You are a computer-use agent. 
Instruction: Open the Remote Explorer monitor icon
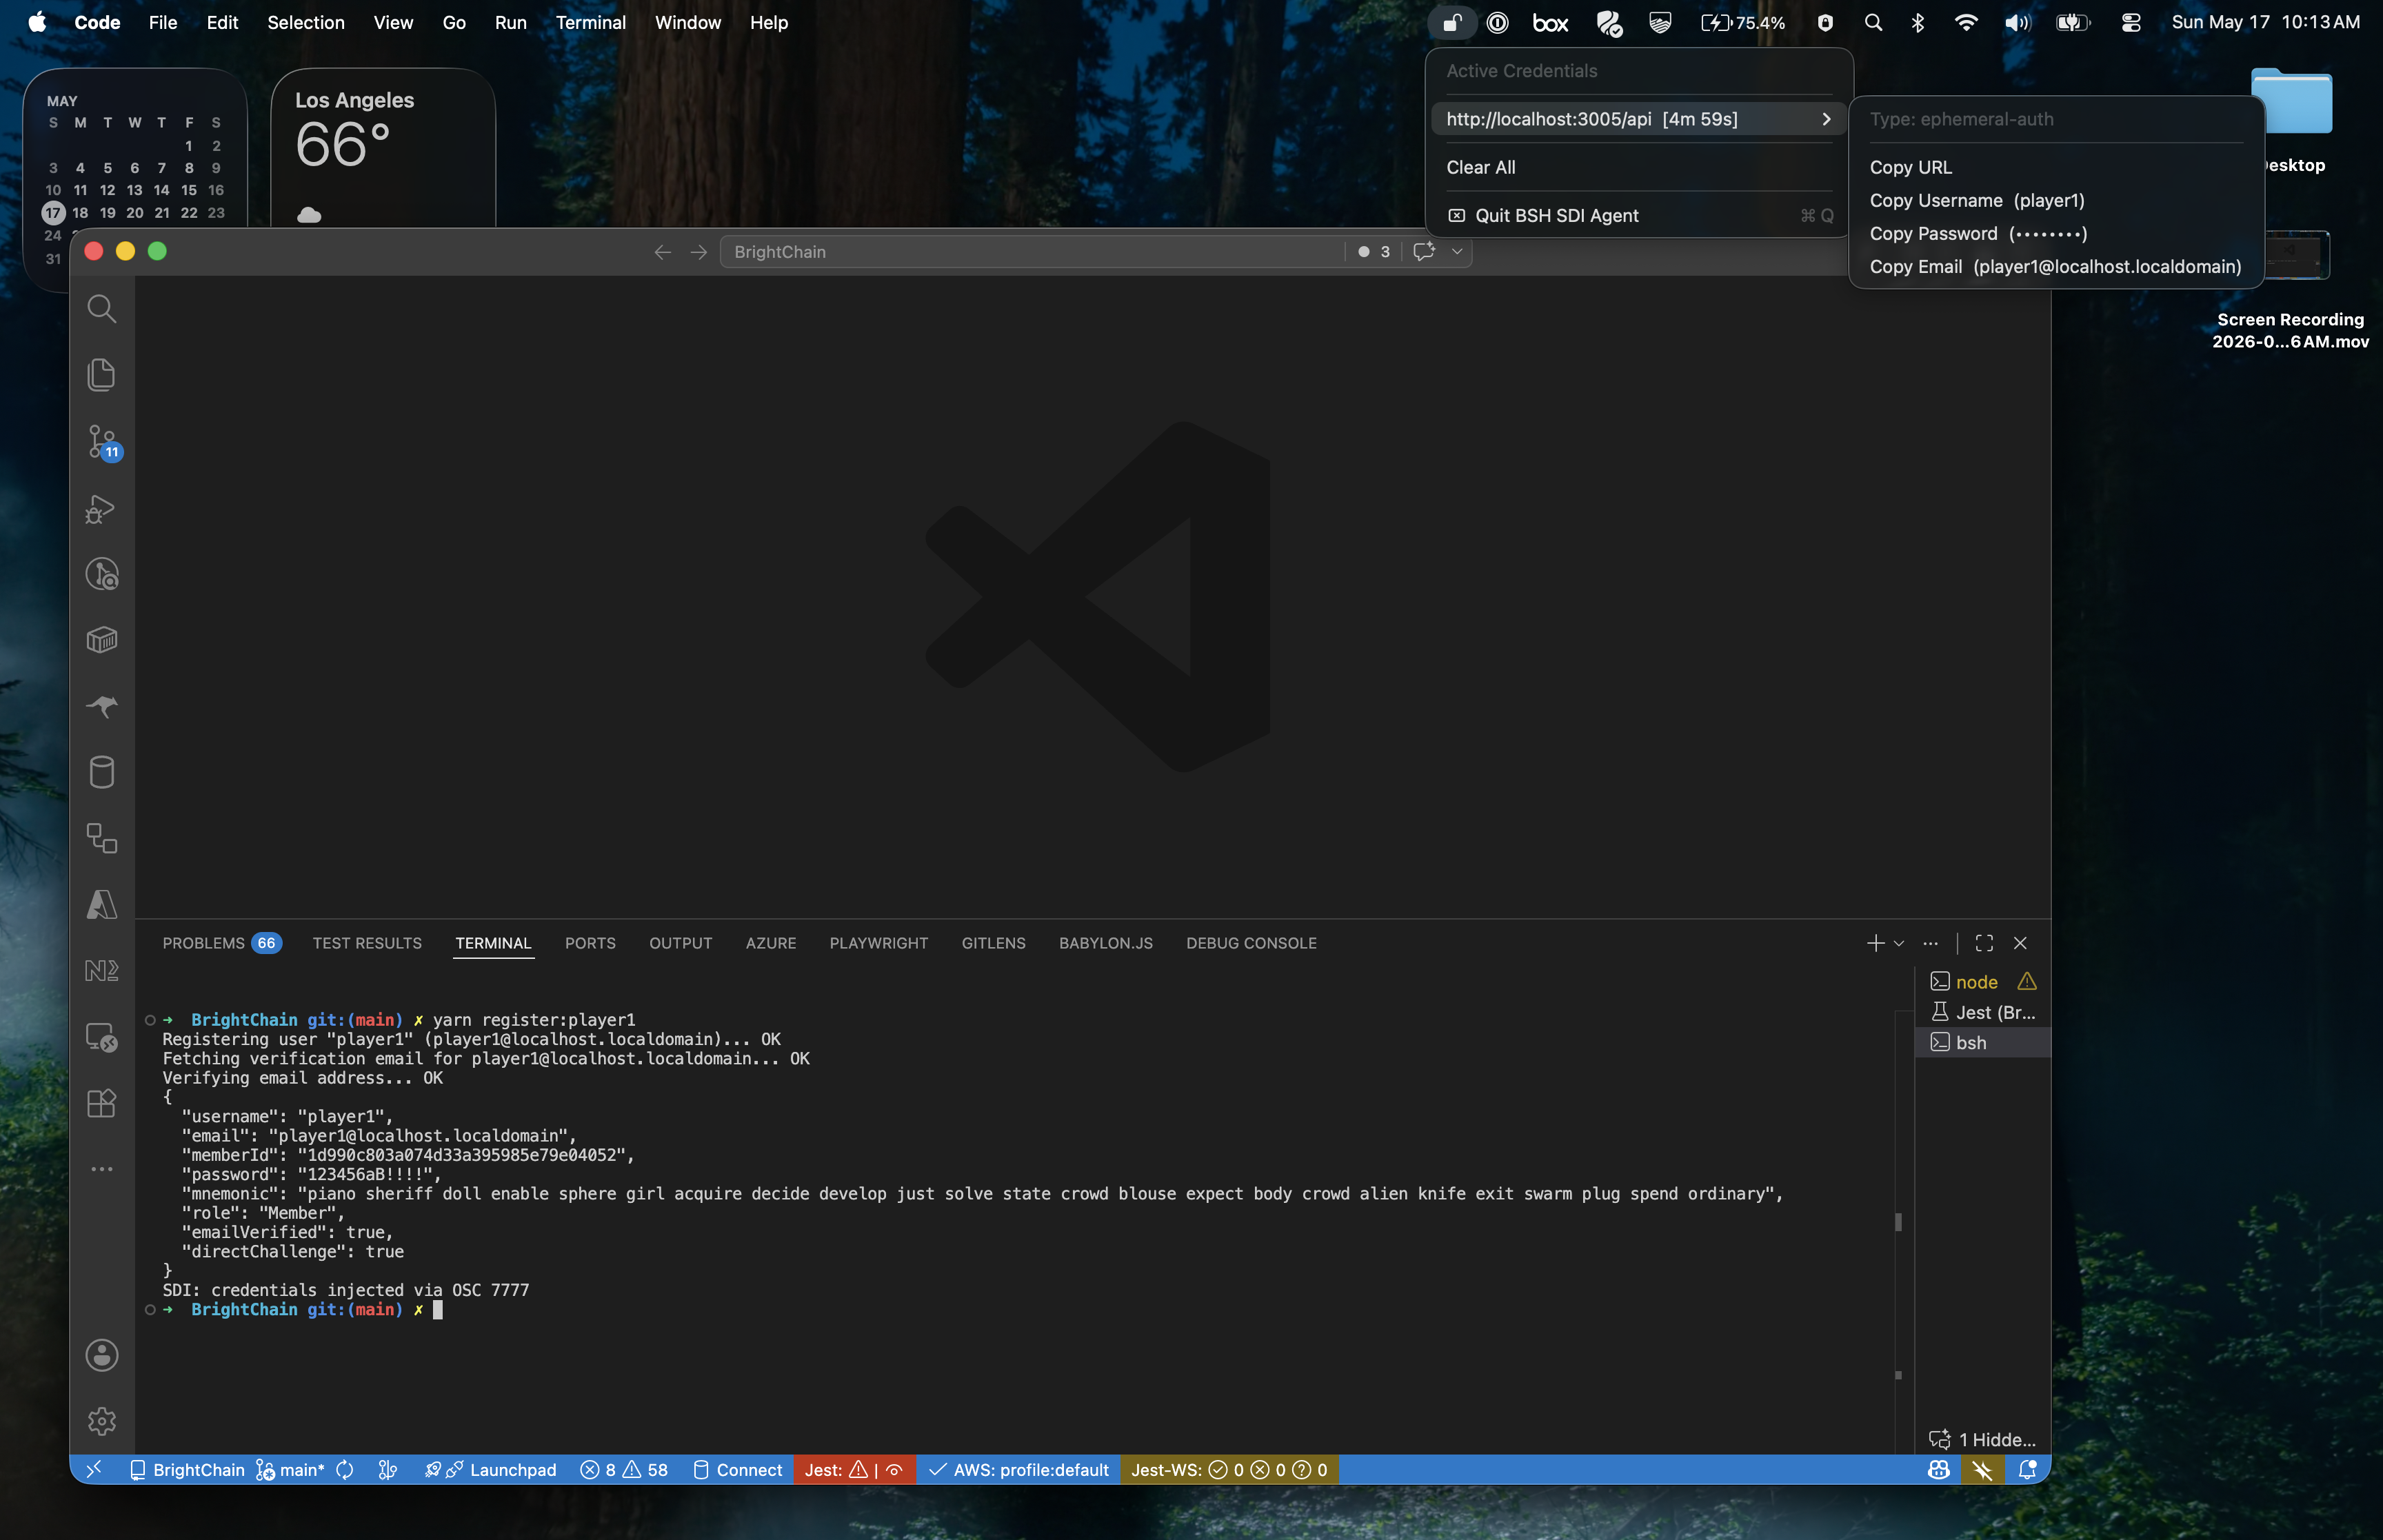pyautogui.click(x=101, y=1037)
